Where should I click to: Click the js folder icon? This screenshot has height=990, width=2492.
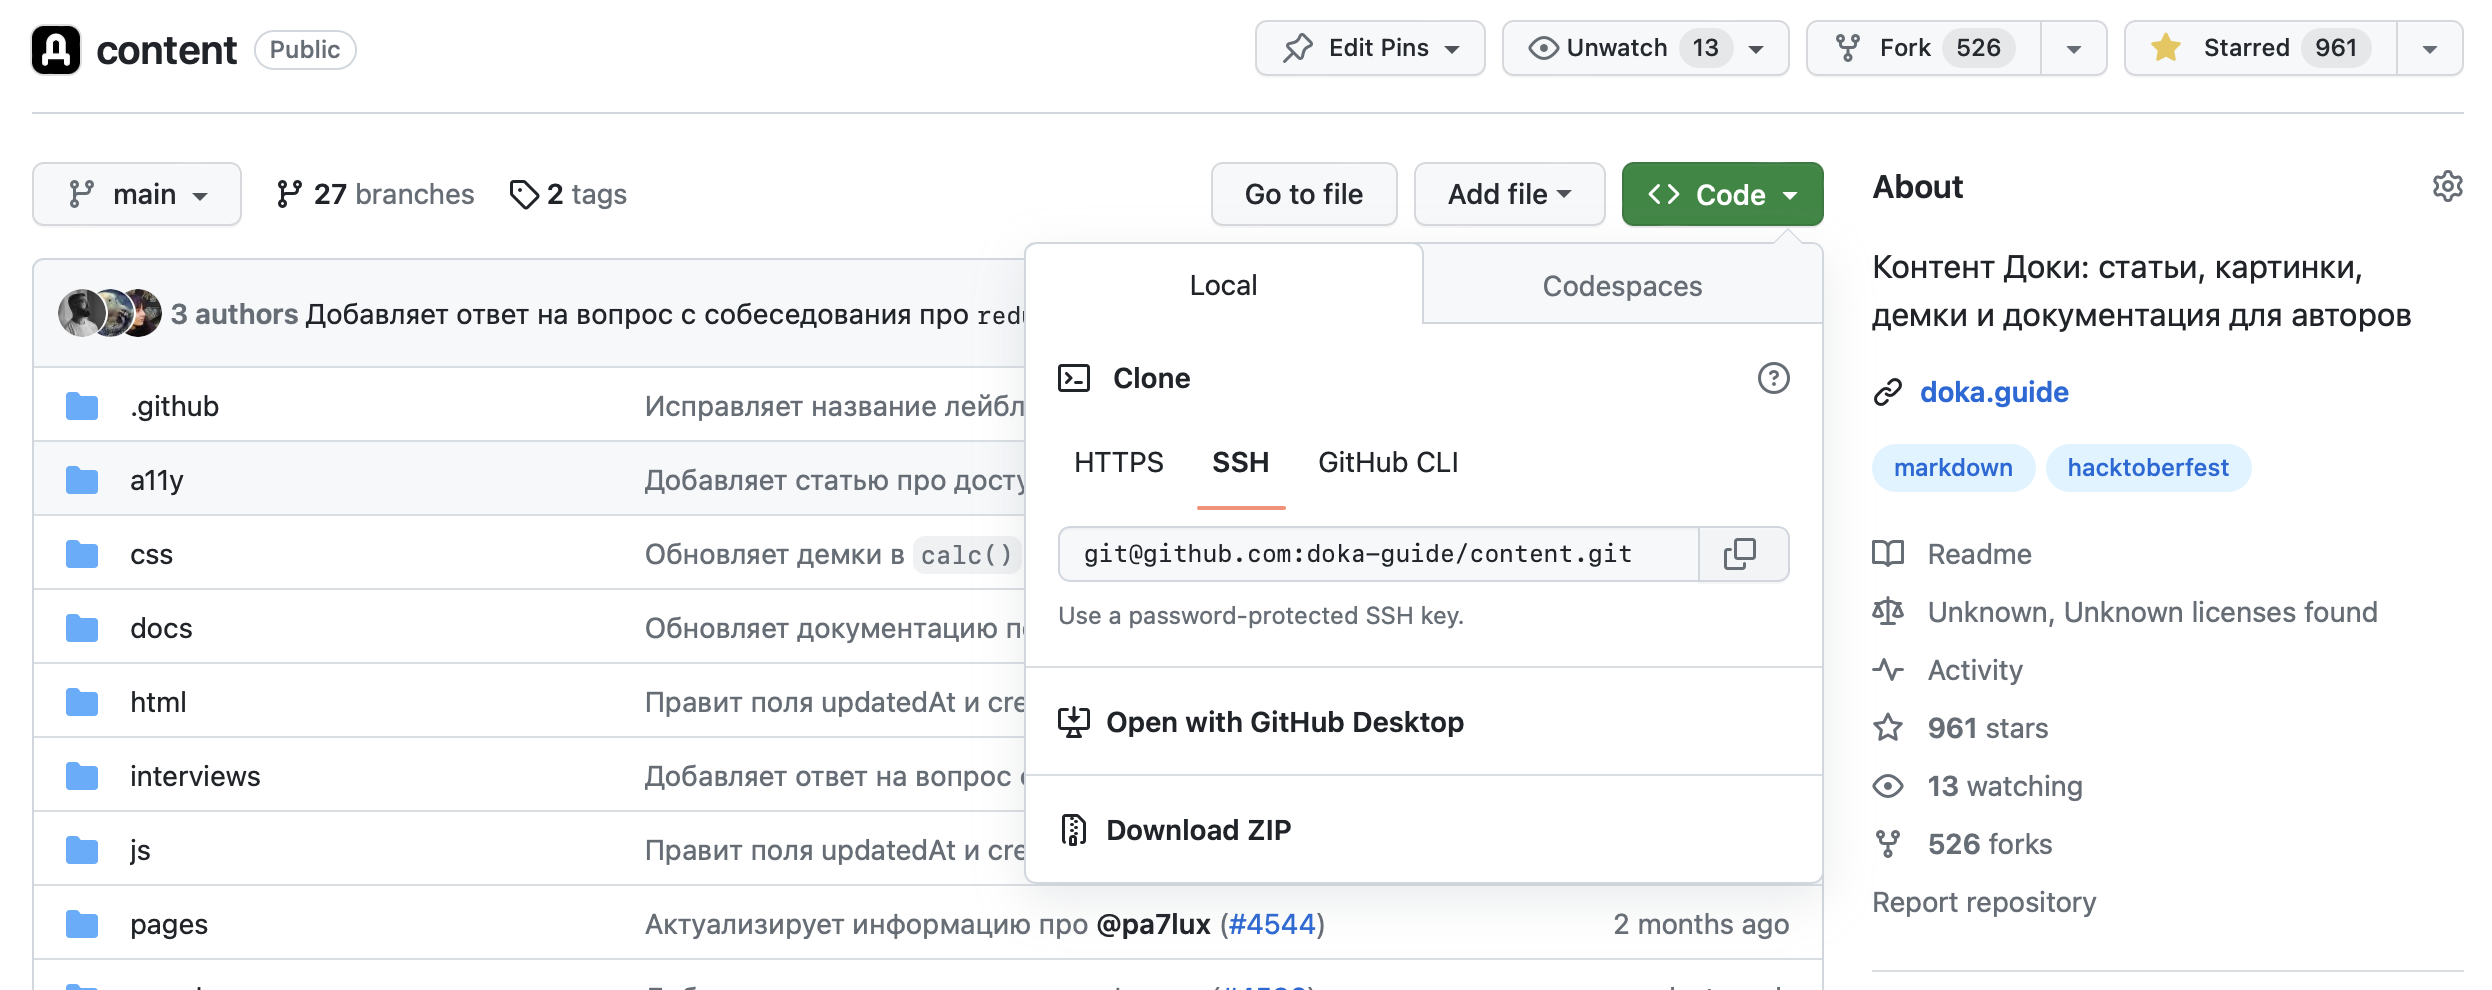click(x=82, y=850)
